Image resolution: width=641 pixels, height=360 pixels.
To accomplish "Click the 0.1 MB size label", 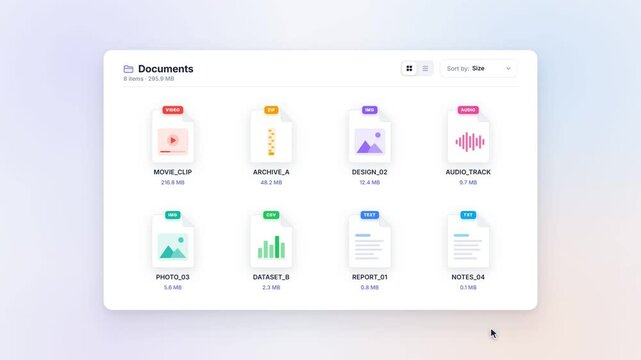I will 468,288.
